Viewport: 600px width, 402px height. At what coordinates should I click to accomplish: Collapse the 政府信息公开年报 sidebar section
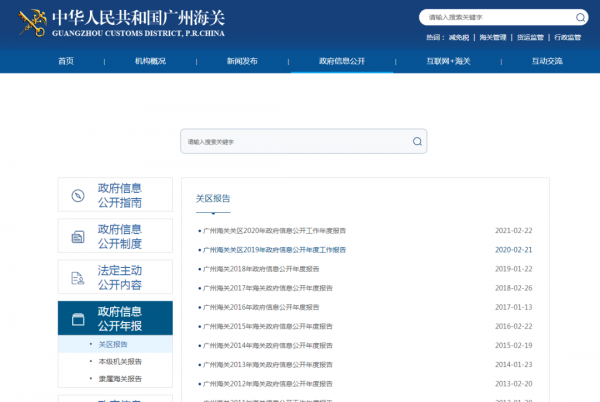click(119, 318)
